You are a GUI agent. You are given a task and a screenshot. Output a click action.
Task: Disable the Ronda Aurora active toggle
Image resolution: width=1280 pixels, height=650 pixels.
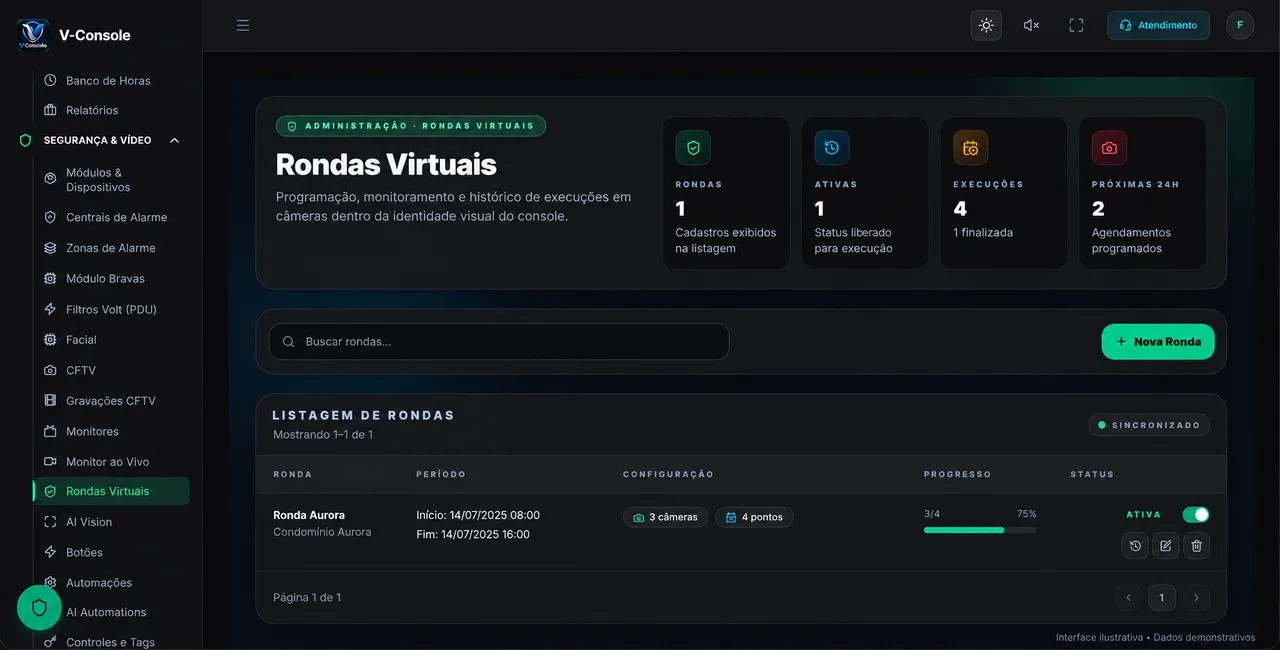(x=1196, y=514)
